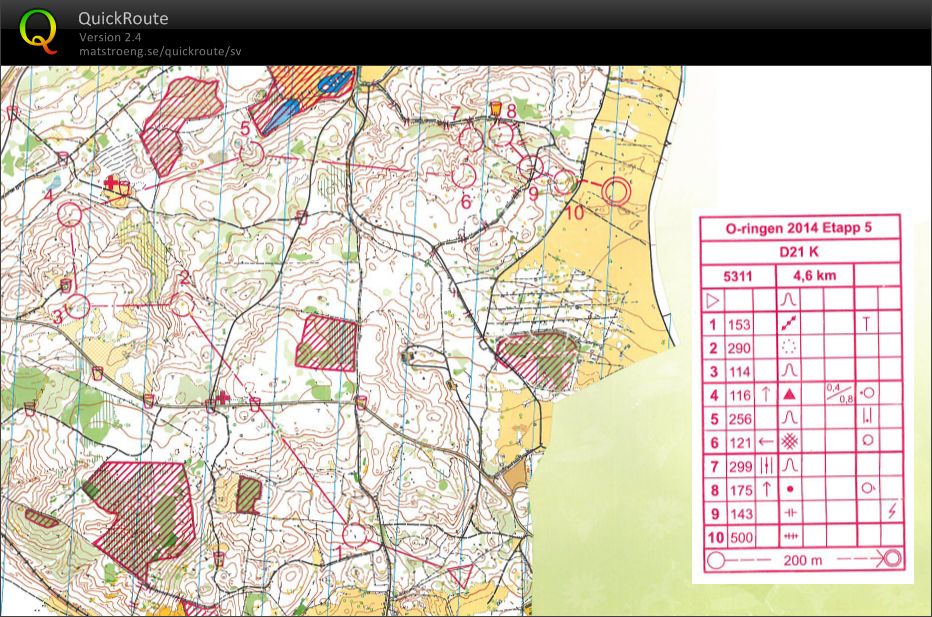Click the up arrow symbol in row 8
The height and width of the screenshot is (617, 932).
pyautogui.click(x=767, y=489)
